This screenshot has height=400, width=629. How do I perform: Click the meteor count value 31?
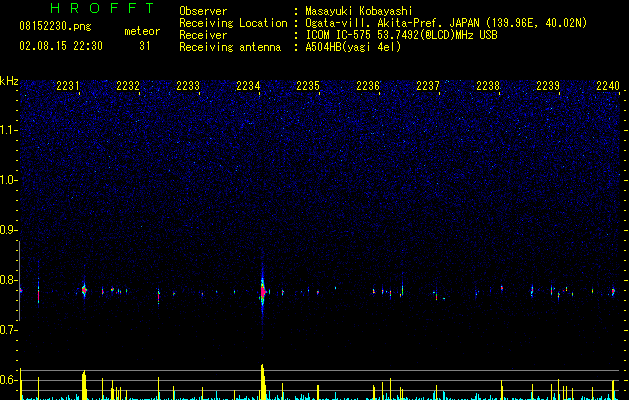145,46
